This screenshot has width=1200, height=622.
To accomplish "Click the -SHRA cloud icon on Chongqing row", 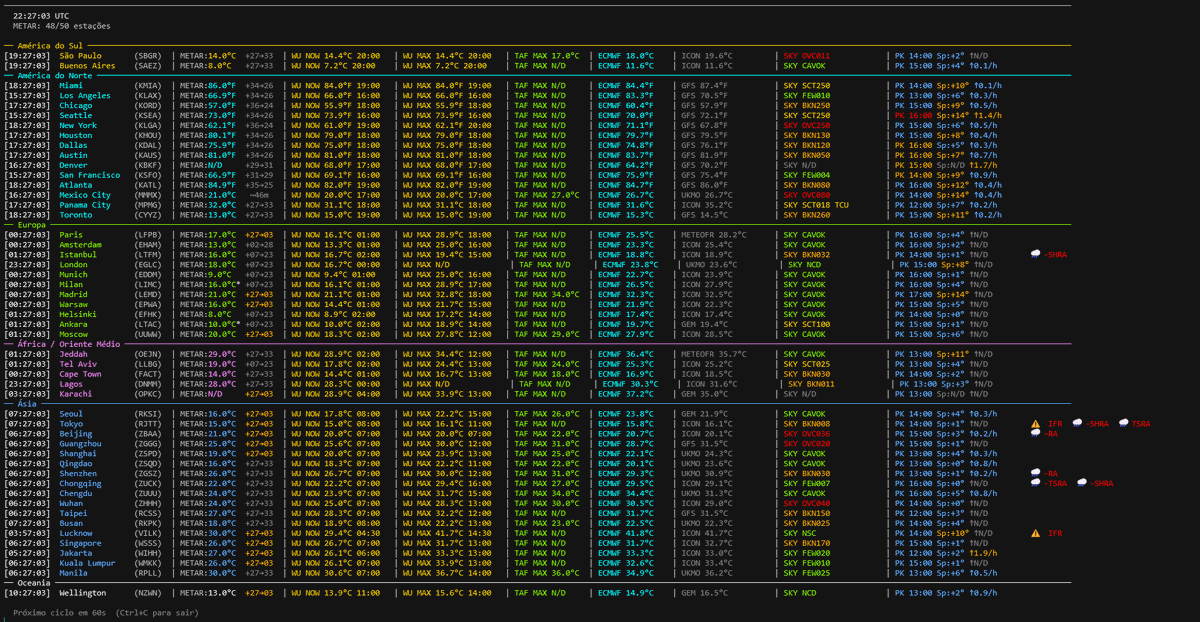I will point(1083,483).
